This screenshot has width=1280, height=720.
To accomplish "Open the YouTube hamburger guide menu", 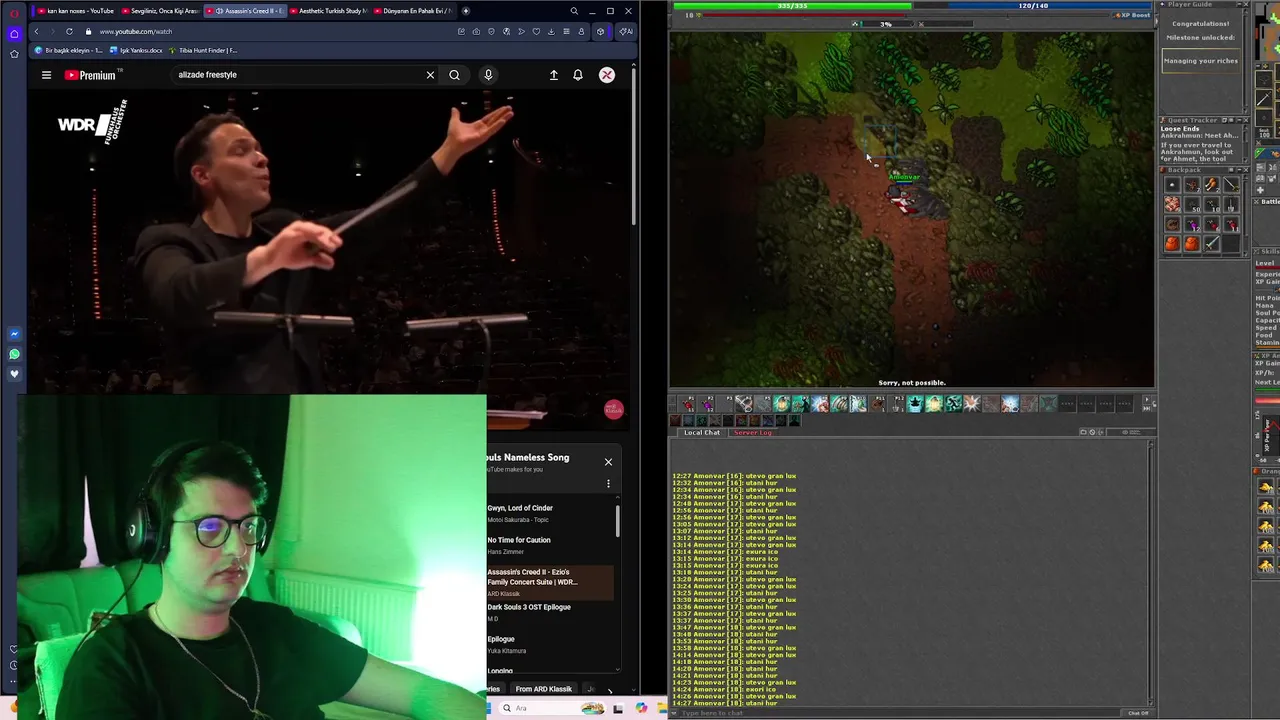I will (46, 75).
